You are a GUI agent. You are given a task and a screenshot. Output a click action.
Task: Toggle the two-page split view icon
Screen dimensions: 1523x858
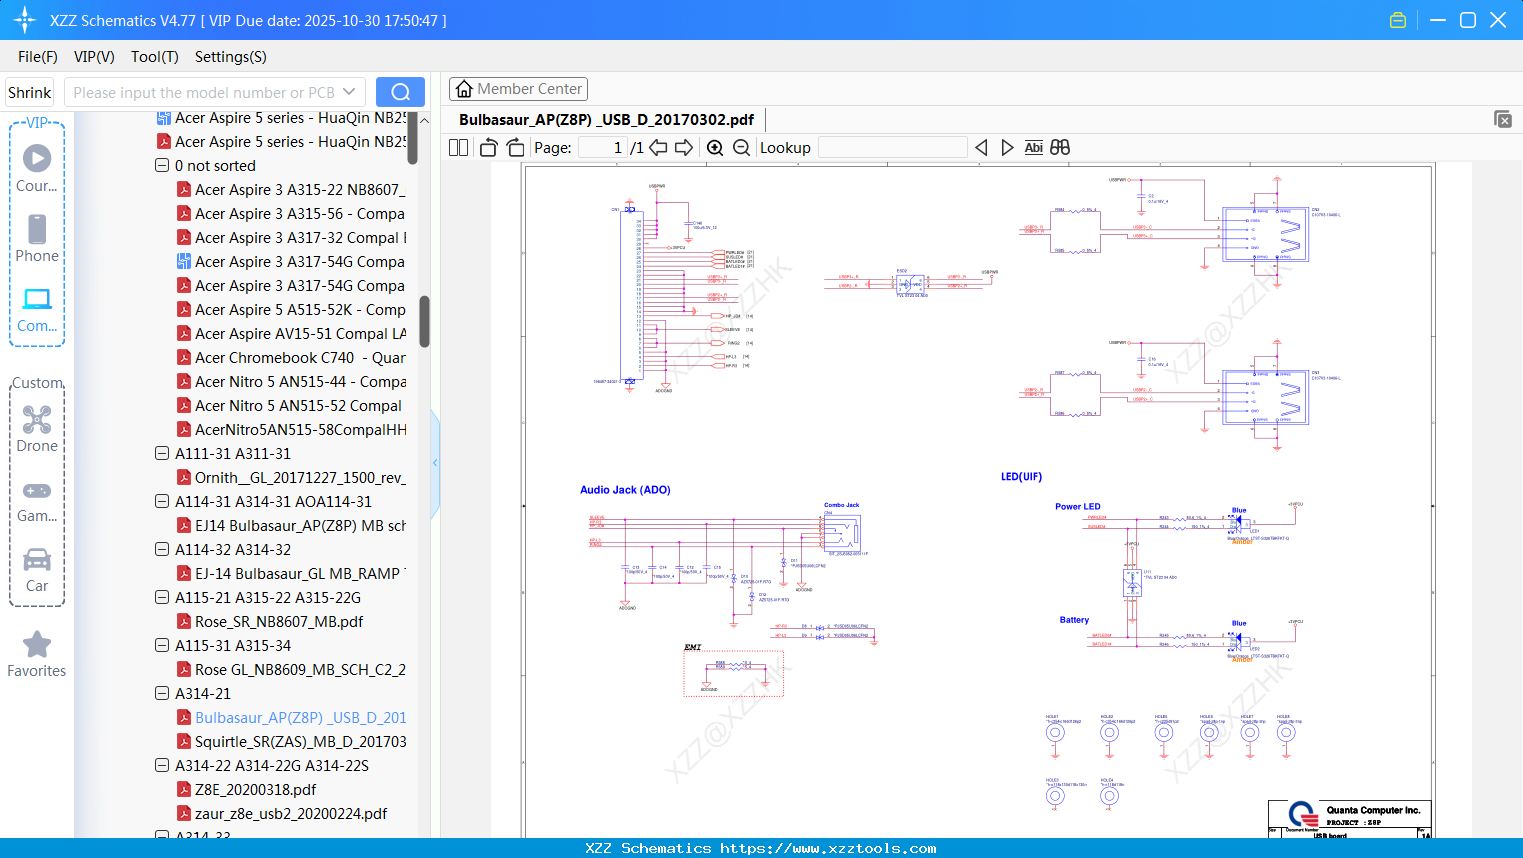coord(459,148)
